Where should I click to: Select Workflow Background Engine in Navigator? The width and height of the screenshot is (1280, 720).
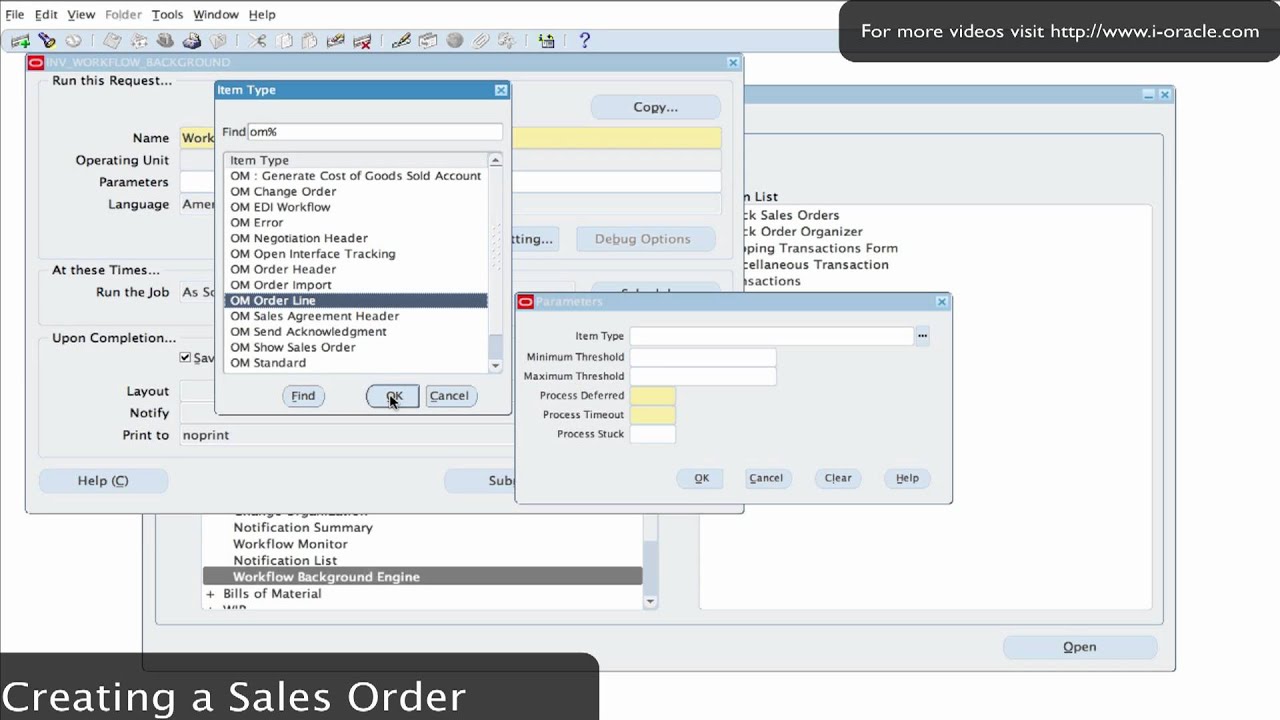tap(422, 577)
